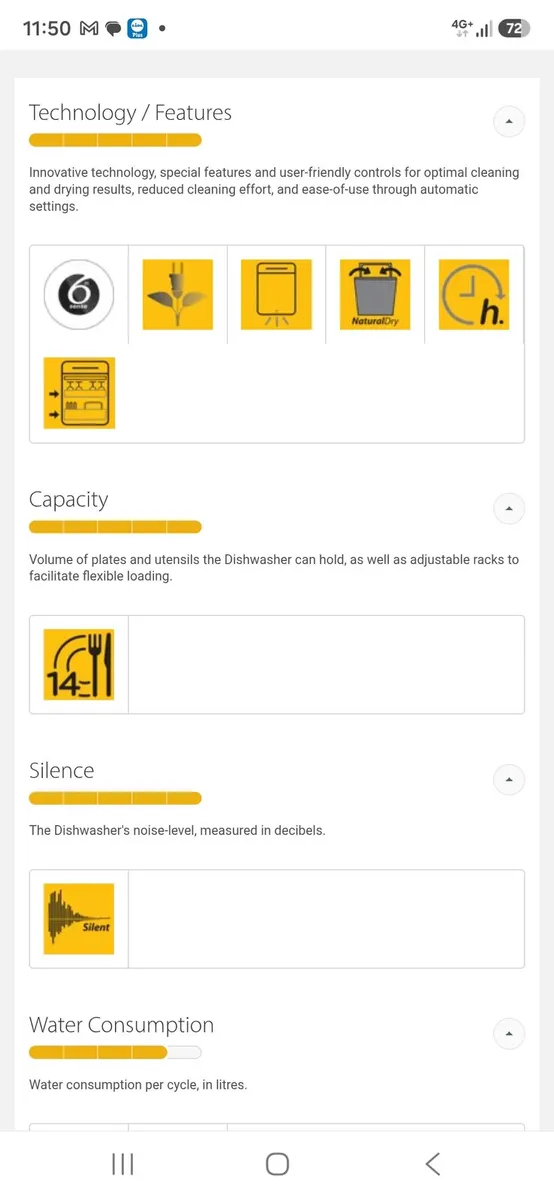Tap the Technology / Features heading
554x1200 pixels.
[x=130, y=113]
